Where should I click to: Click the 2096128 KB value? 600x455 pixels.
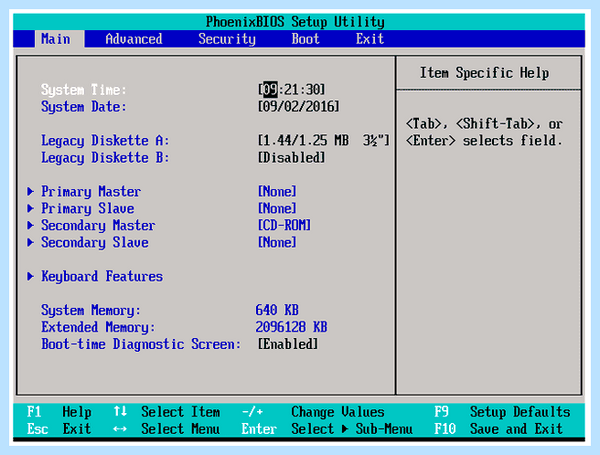tap(291, 327)
